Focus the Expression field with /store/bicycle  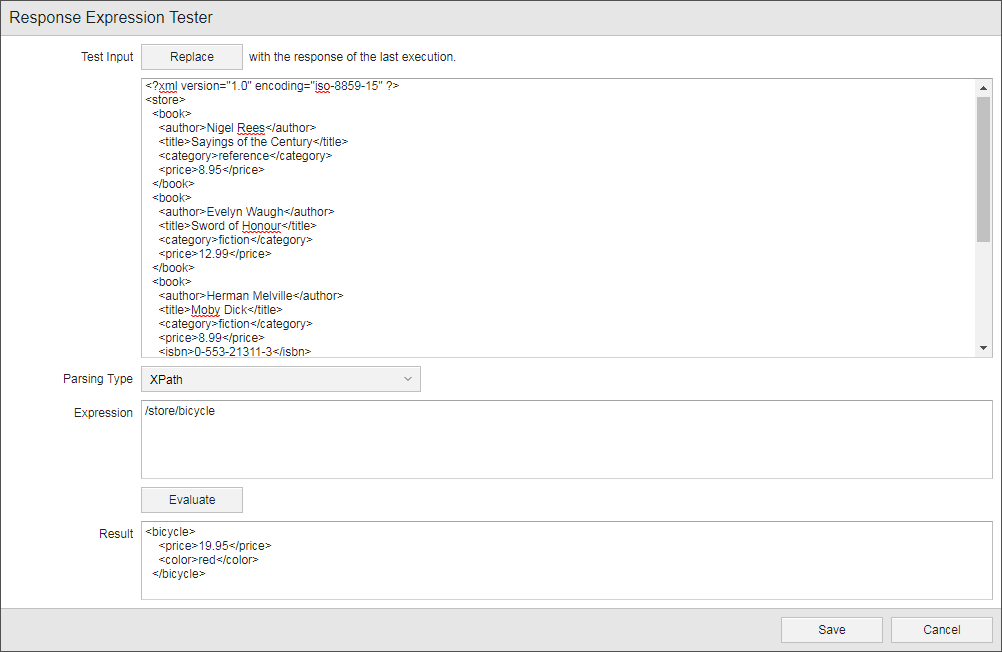point(566,440)
